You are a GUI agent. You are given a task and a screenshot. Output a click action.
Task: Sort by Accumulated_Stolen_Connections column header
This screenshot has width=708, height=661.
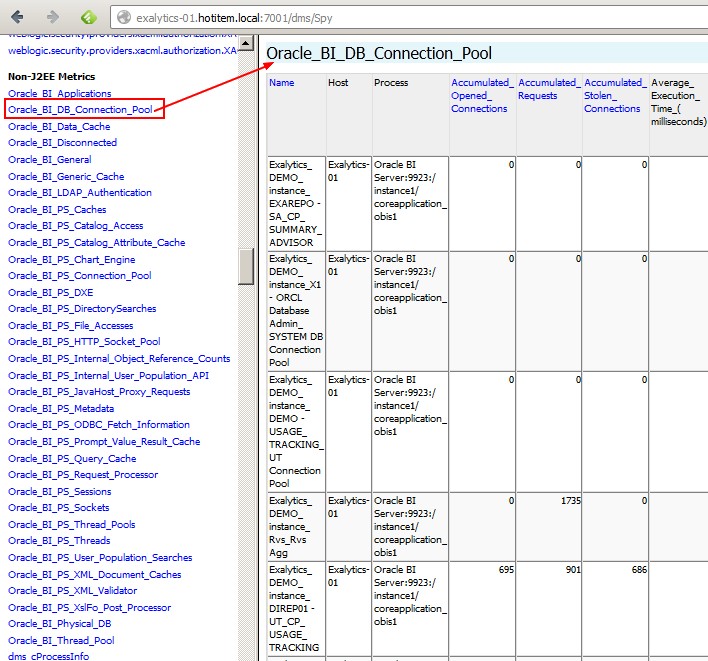coord(614,96)
